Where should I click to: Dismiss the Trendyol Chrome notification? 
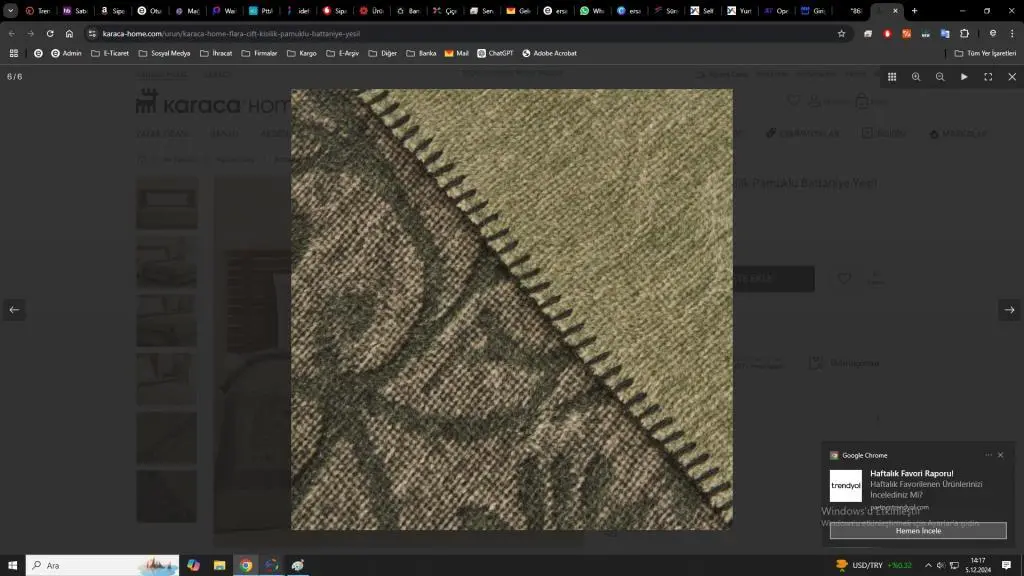click(1000, 455)
